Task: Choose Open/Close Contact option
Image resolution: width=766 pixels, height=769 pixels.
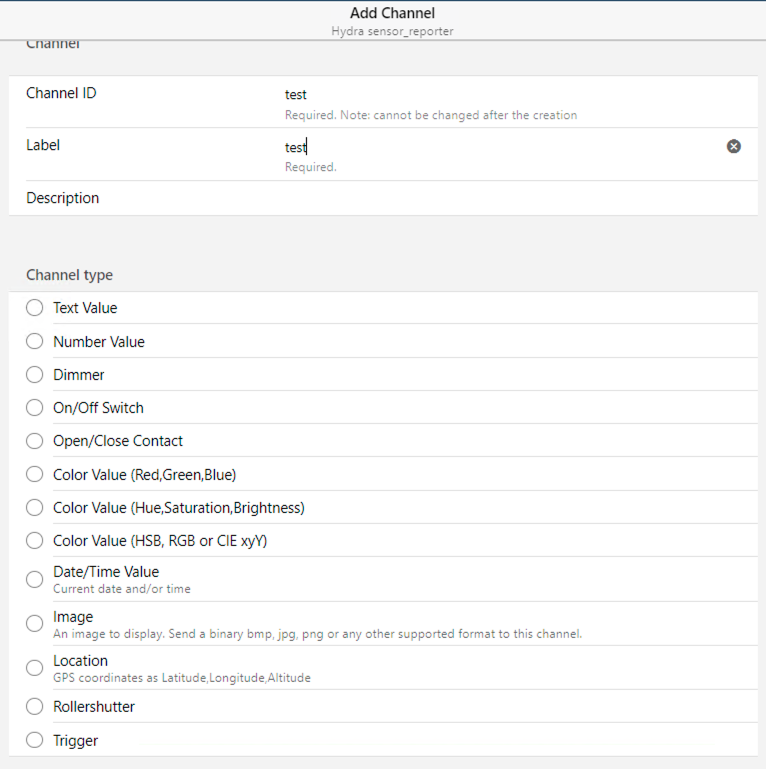Action: click(x=35, y=441)
